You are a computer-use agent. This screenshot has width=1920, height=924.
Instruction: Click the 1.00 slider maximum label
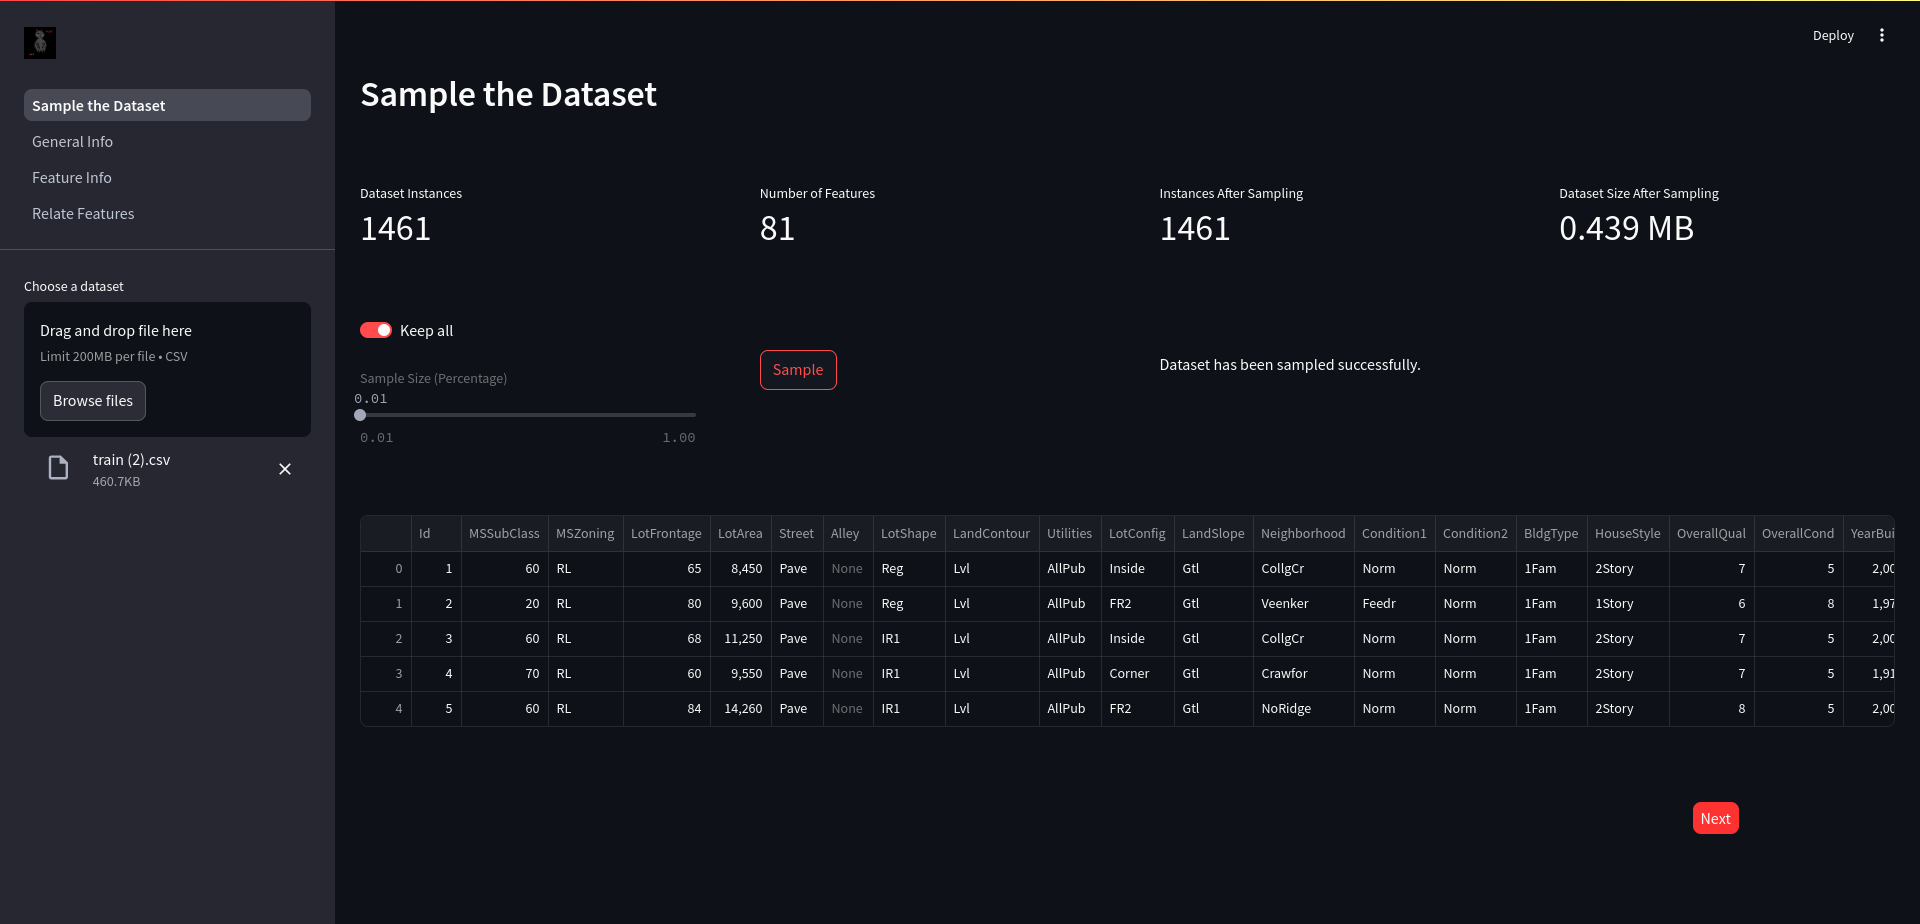click(679, 438)
